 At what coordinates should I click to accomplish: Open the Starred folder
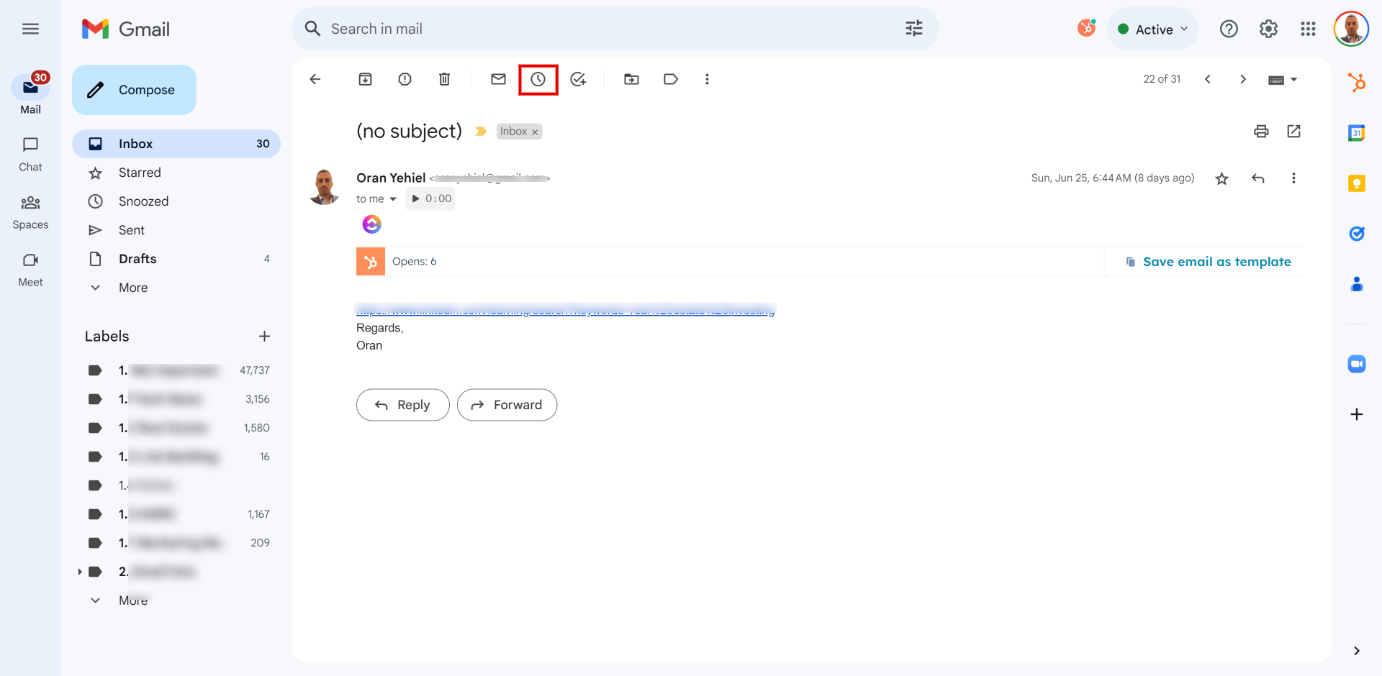176,173
